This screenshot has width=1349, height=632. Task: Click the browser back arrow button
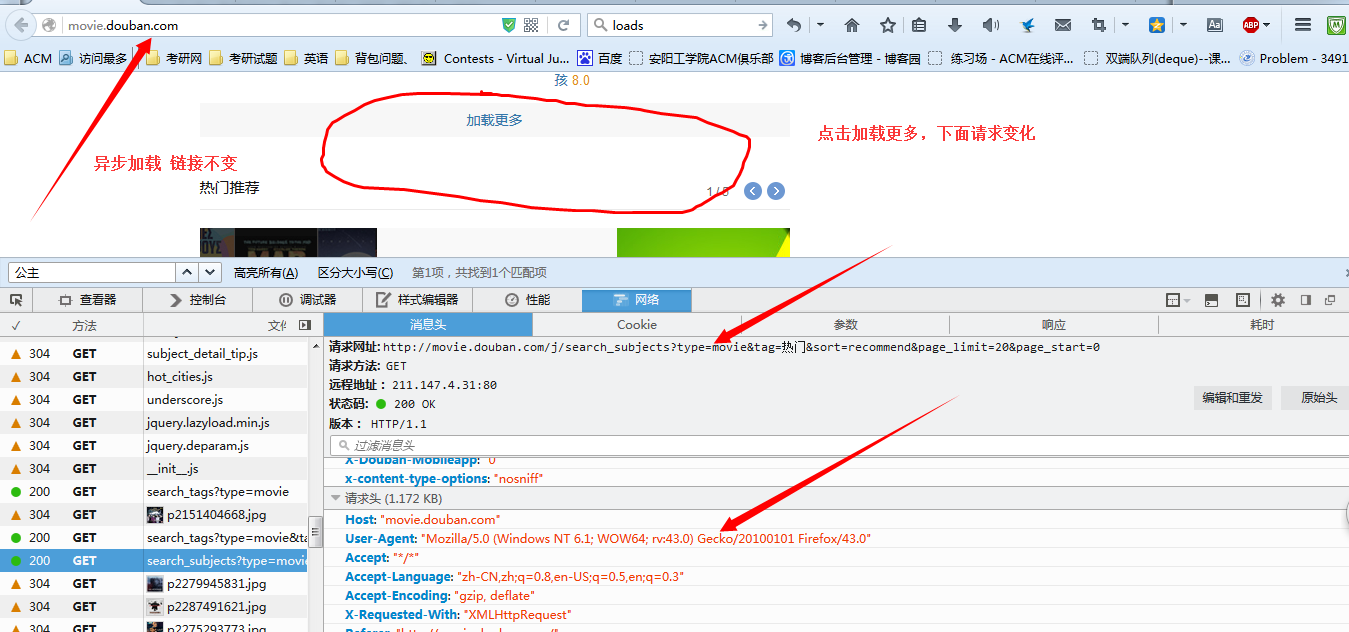[x=21, y=25]
